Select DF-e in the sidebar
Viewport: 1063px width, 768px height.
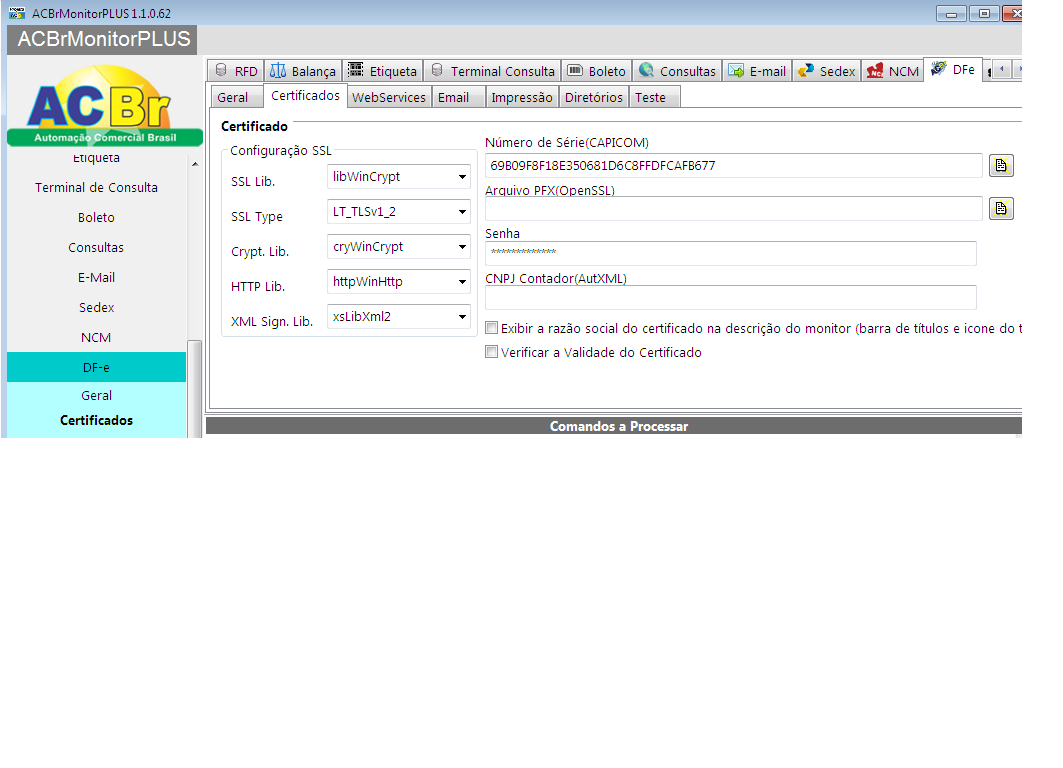coord(96,367)
